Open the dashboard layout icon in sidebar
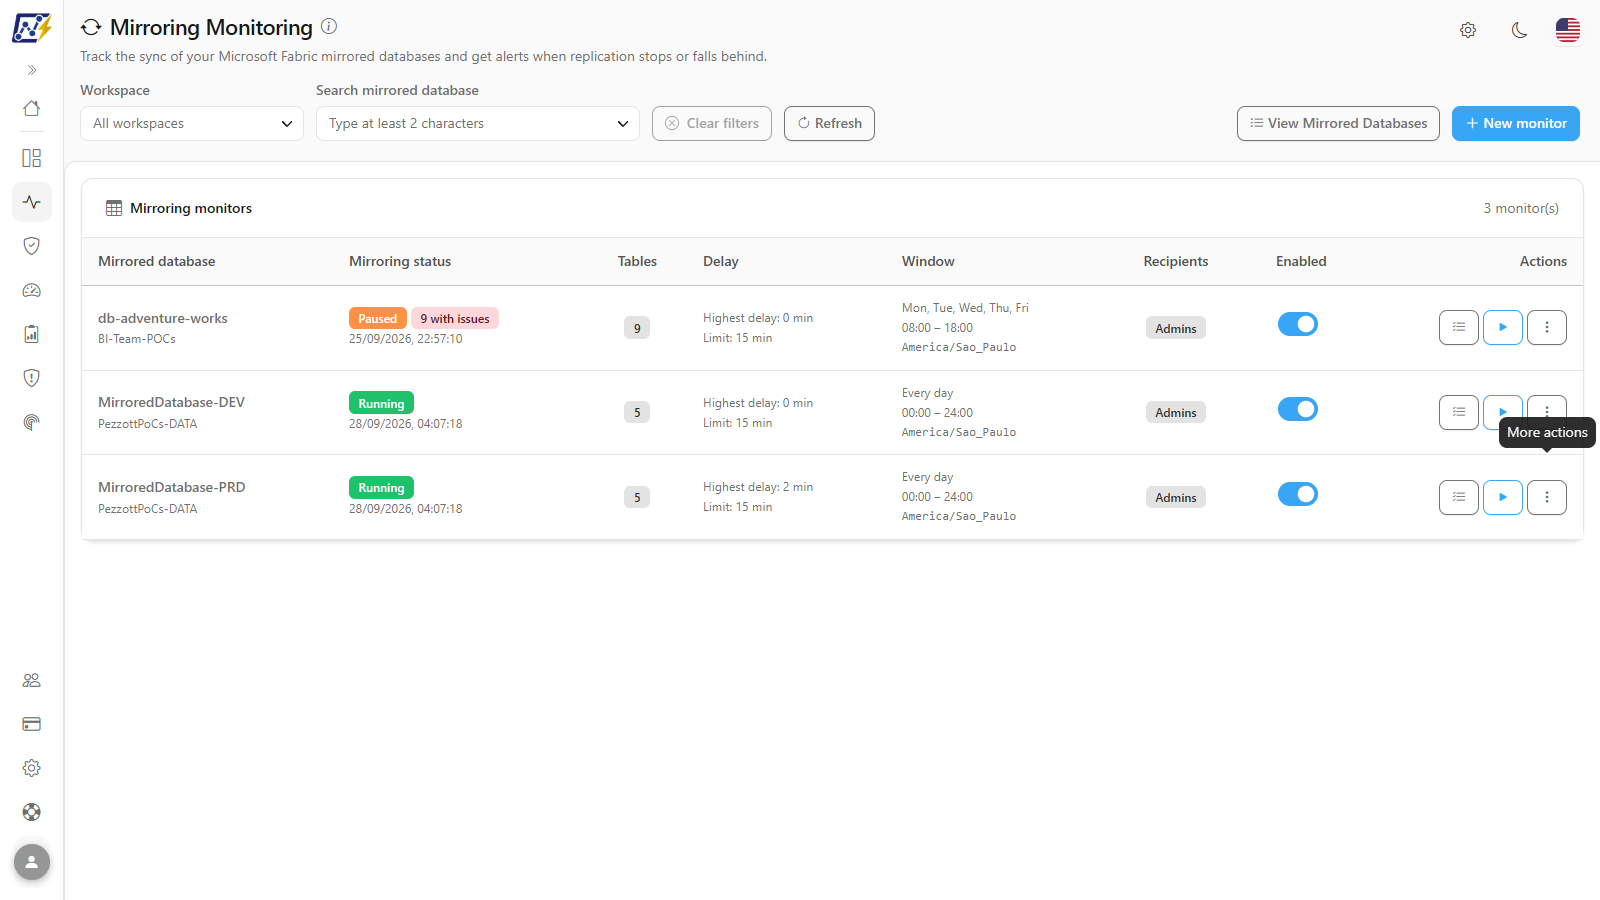1600x900 pixels. pos(32,158)
